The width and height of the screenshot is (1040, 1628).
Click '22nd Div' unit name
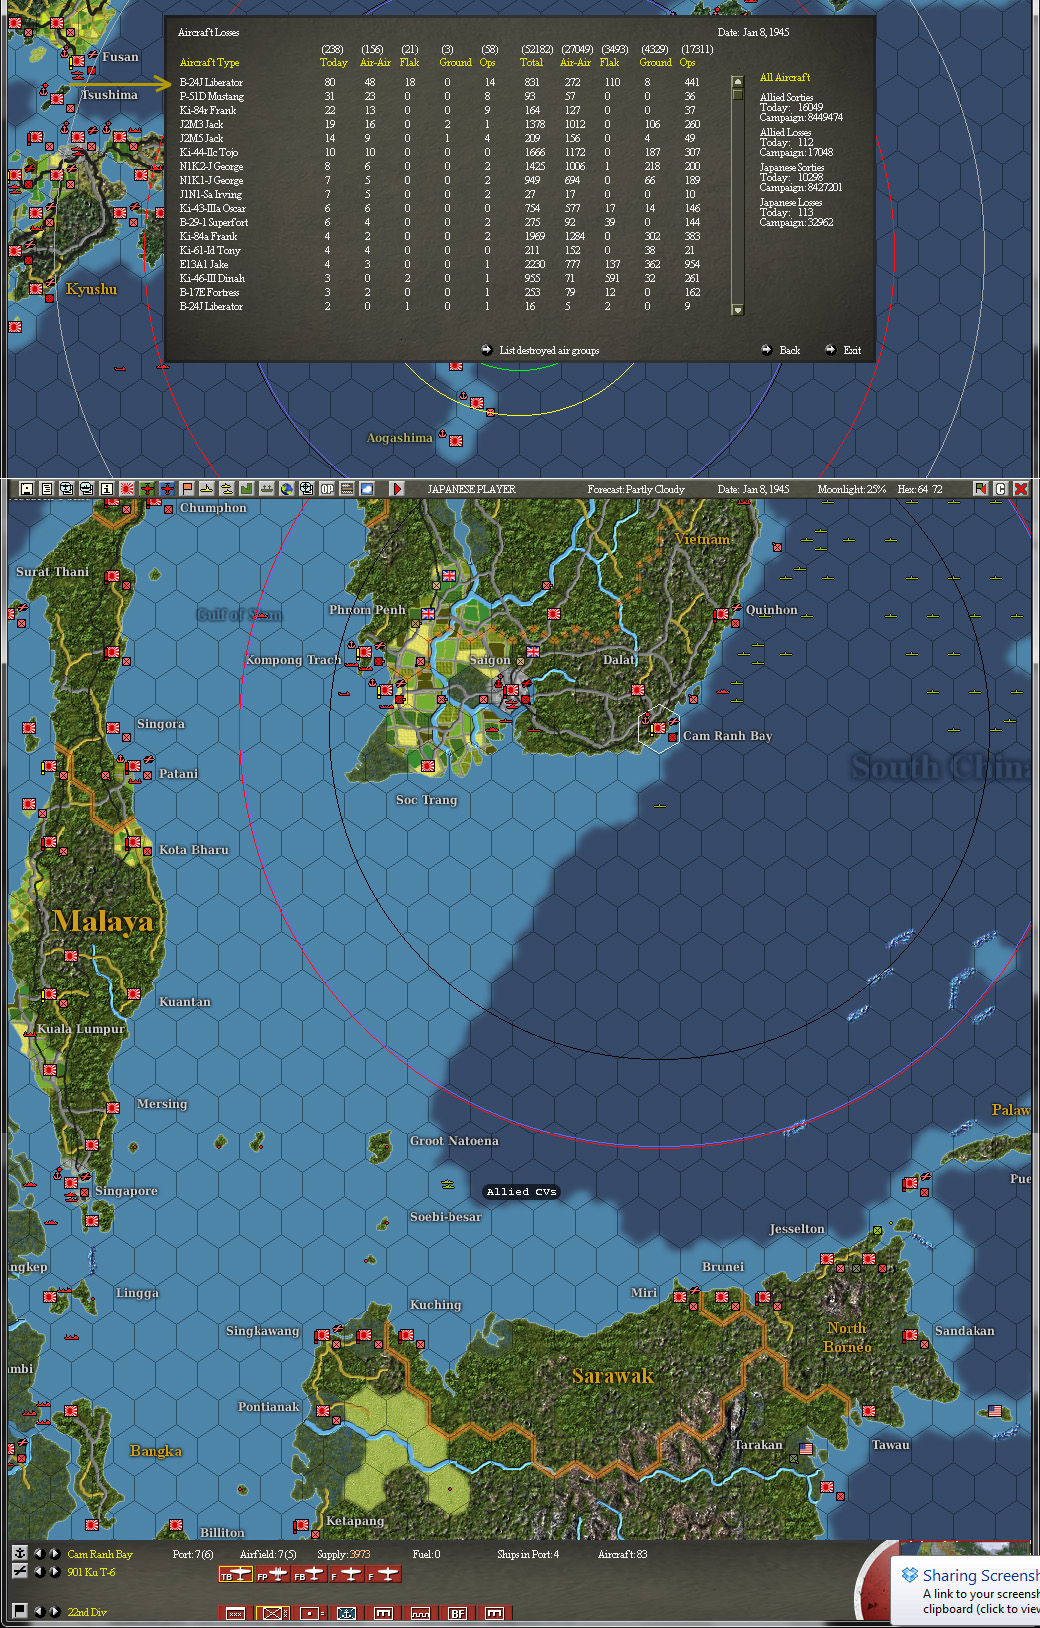pyautogui.click(x=87, y=1612)
